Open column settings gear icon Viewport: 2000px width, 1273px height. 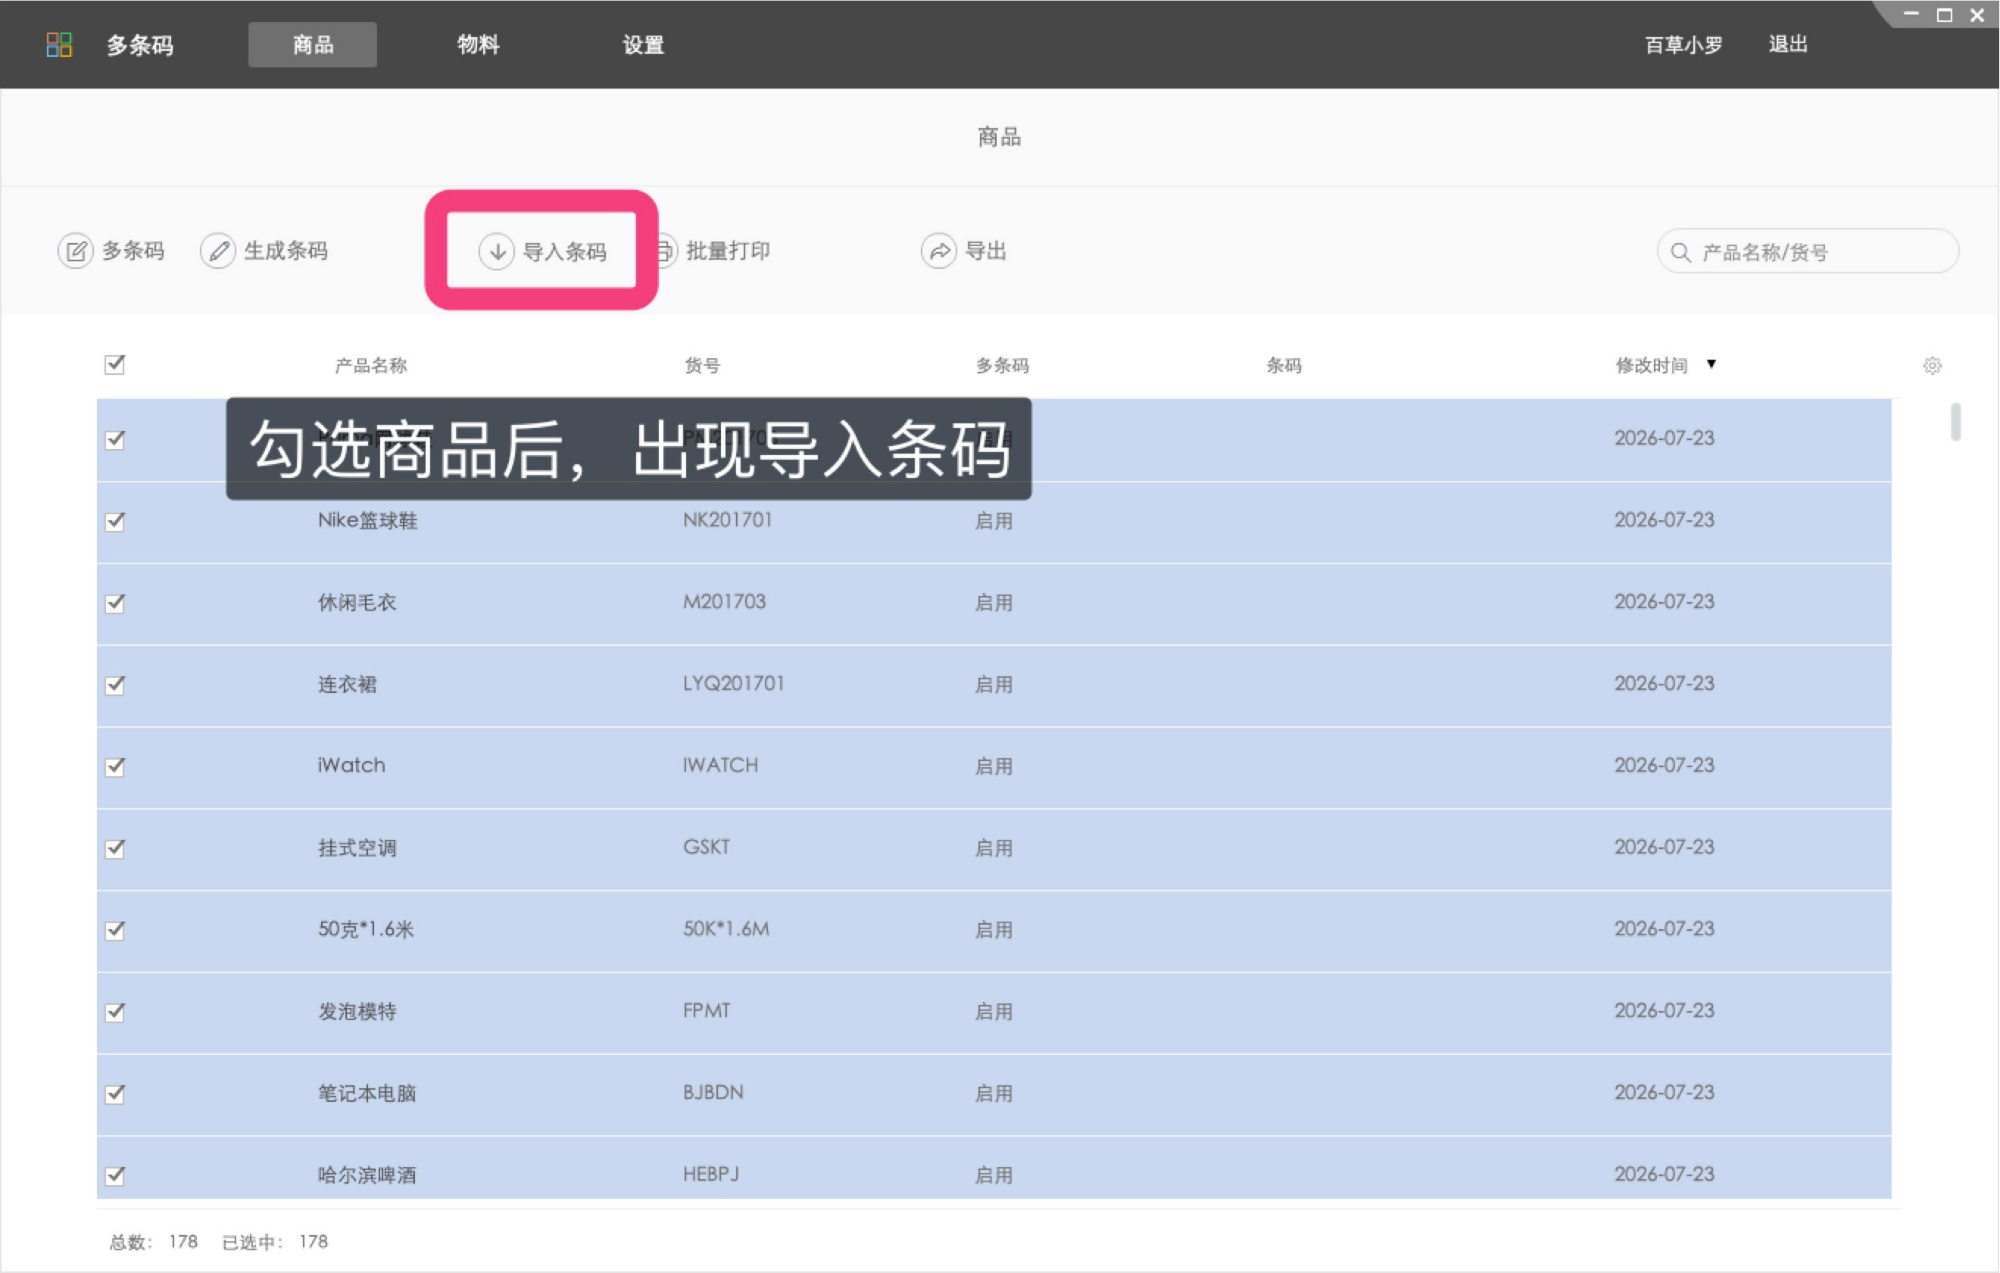(x=1932, y=366)
